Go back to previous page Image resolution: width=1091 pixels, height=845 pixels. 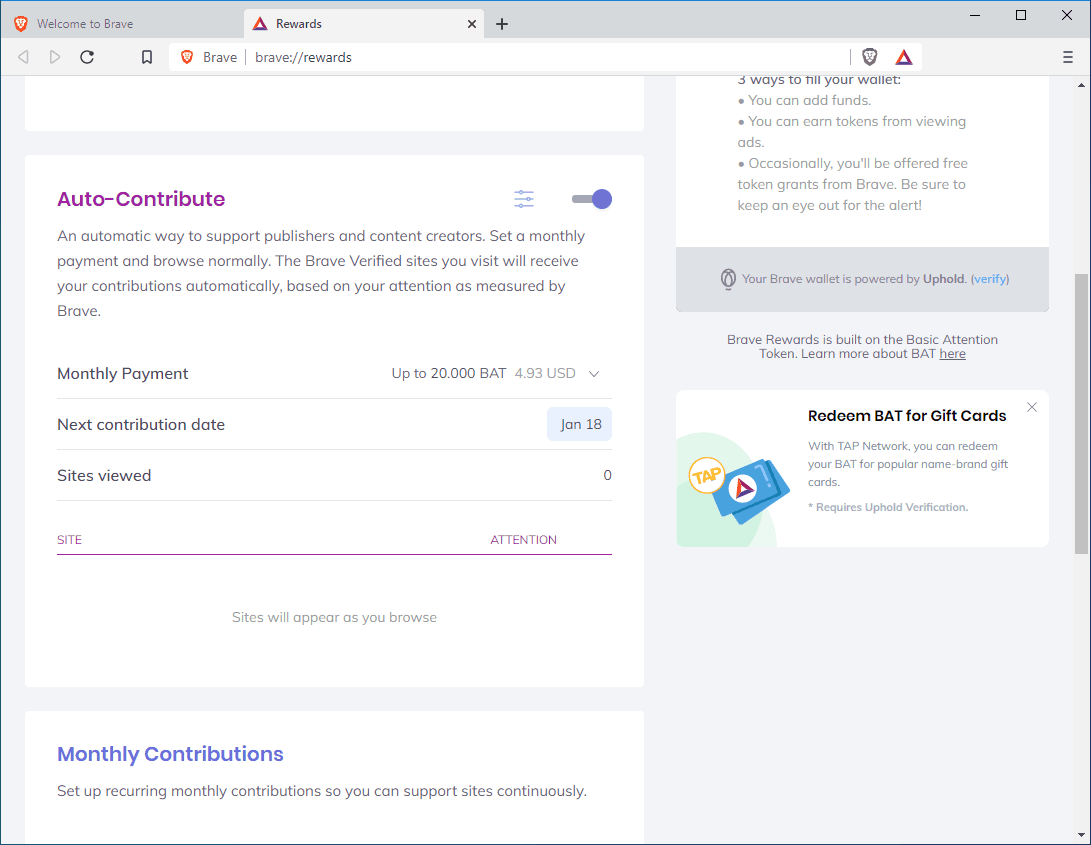(23, 57)
